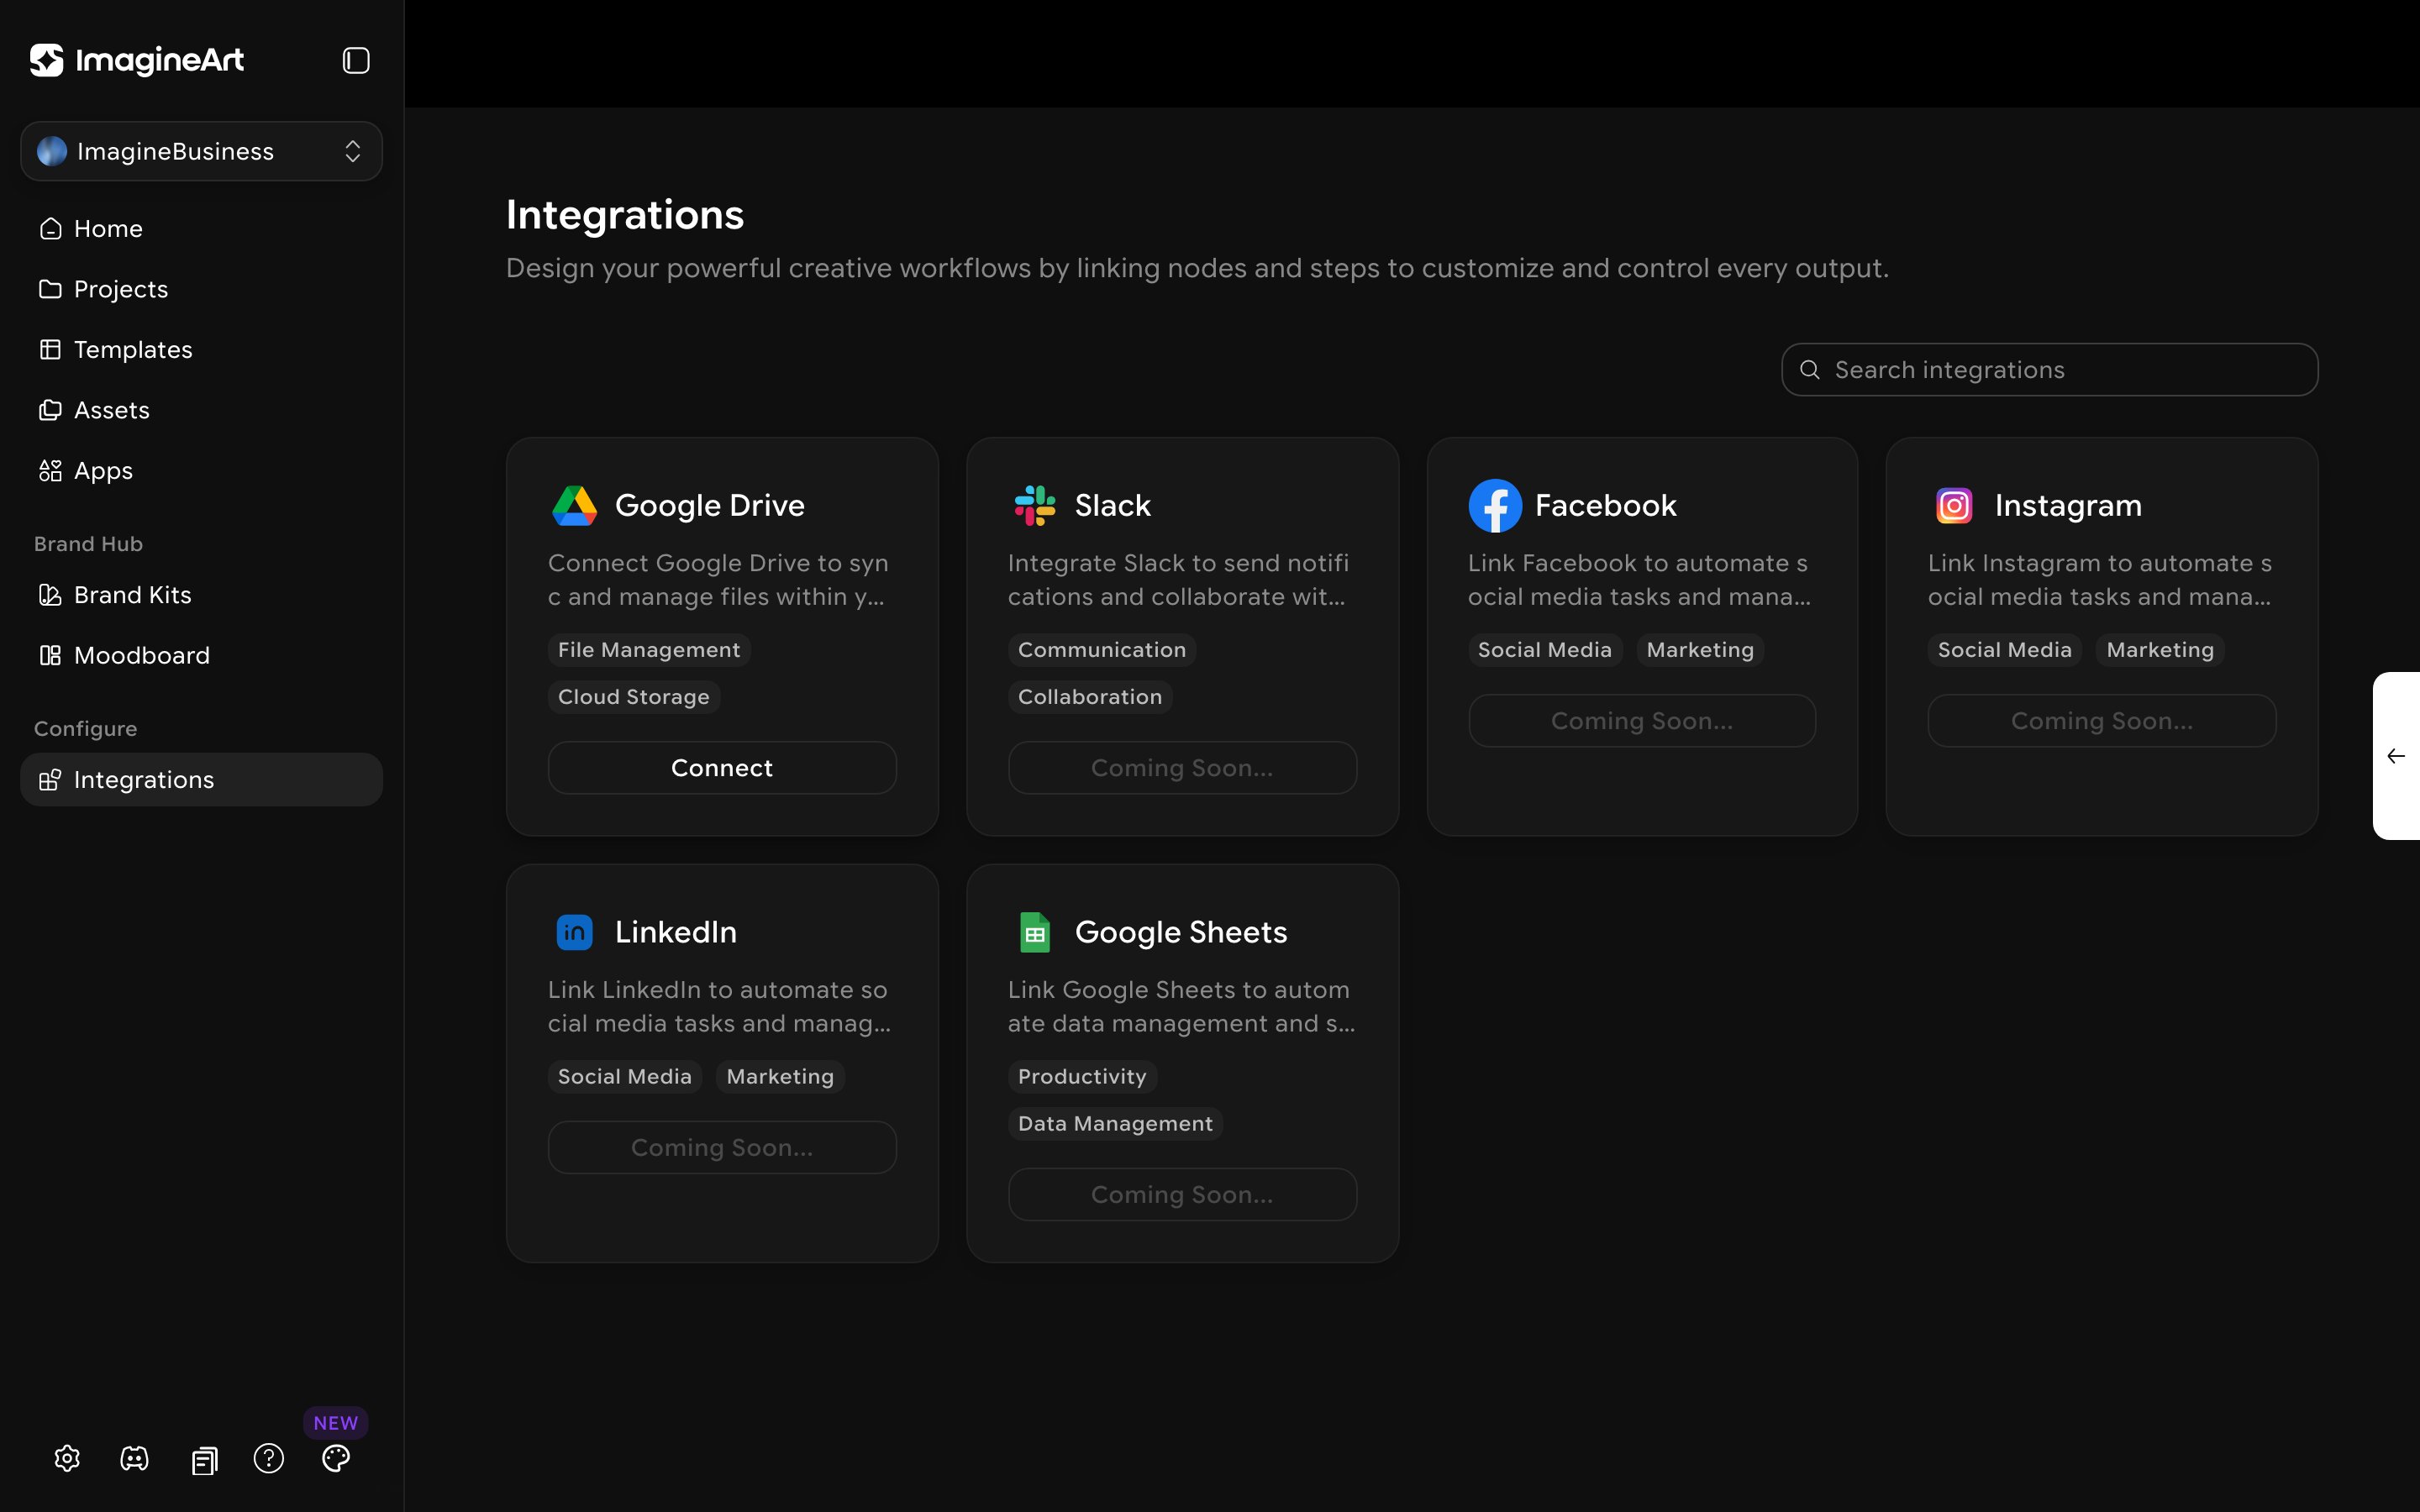Click the Google Sheets logo
The height and width of the screenshot is (1512, 2420).
1035,932
